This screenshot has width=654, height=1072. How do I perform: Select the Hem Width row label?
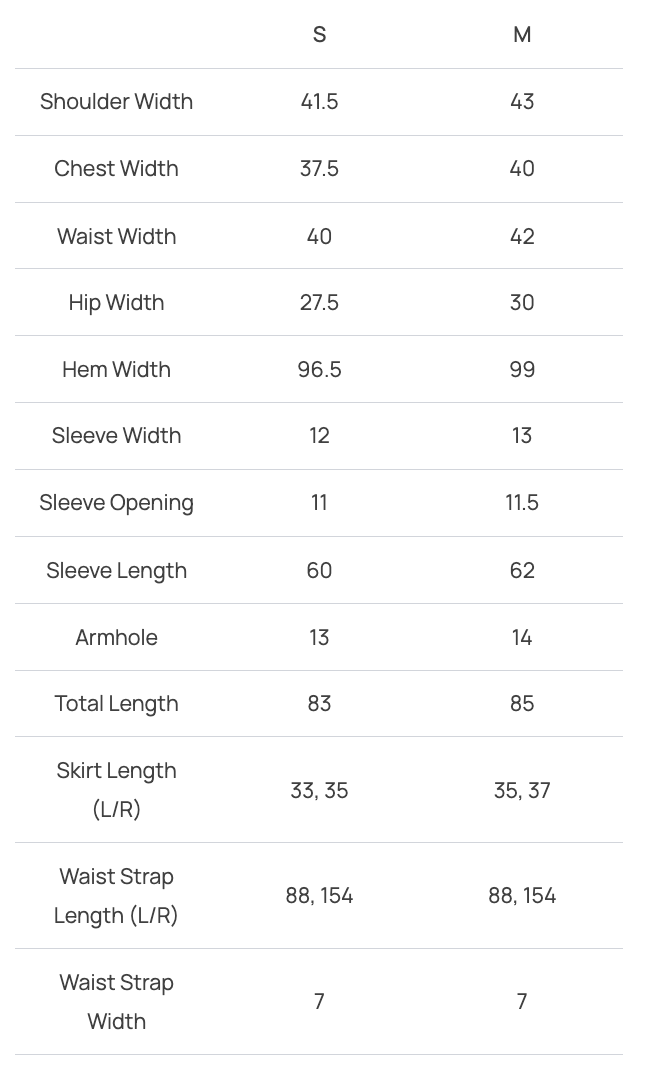pyautogui.click(x=116, y=369)
